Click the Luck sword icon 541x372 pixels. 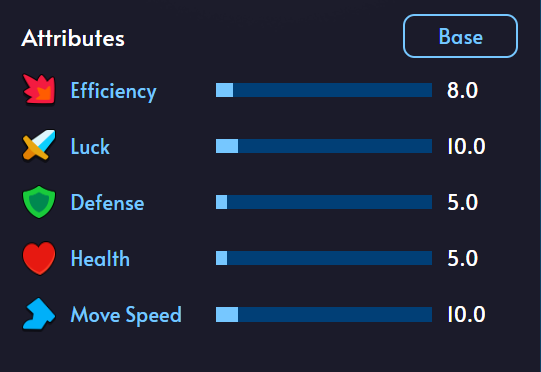(x=39, y=145)
